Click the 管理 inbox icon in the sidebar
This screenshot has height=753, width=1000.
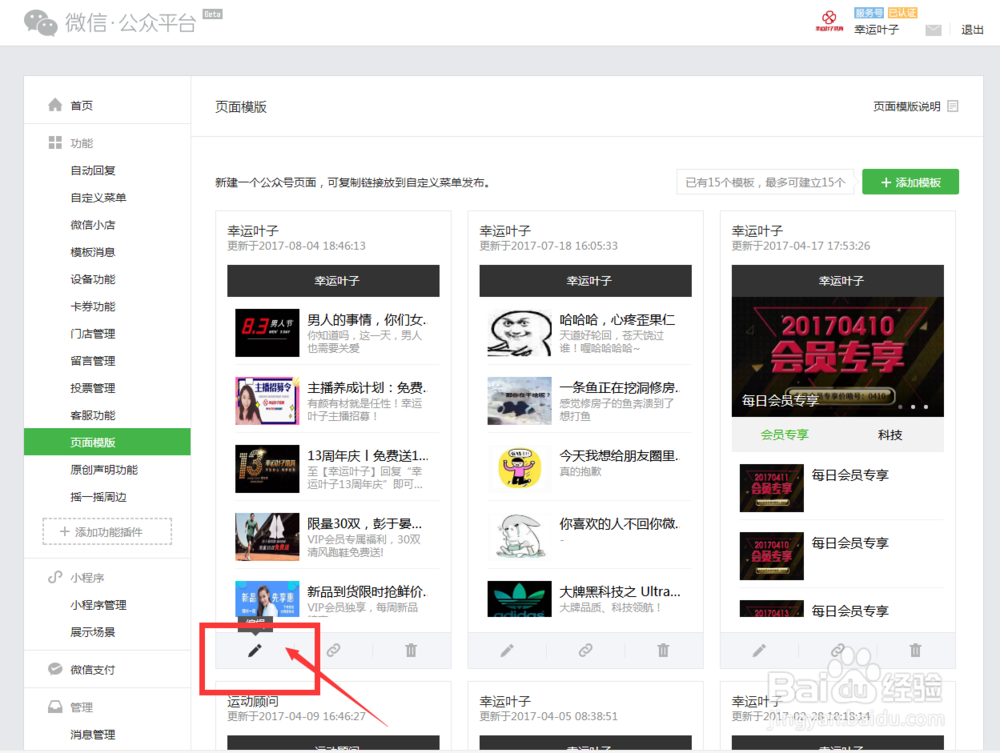point(55,706)
